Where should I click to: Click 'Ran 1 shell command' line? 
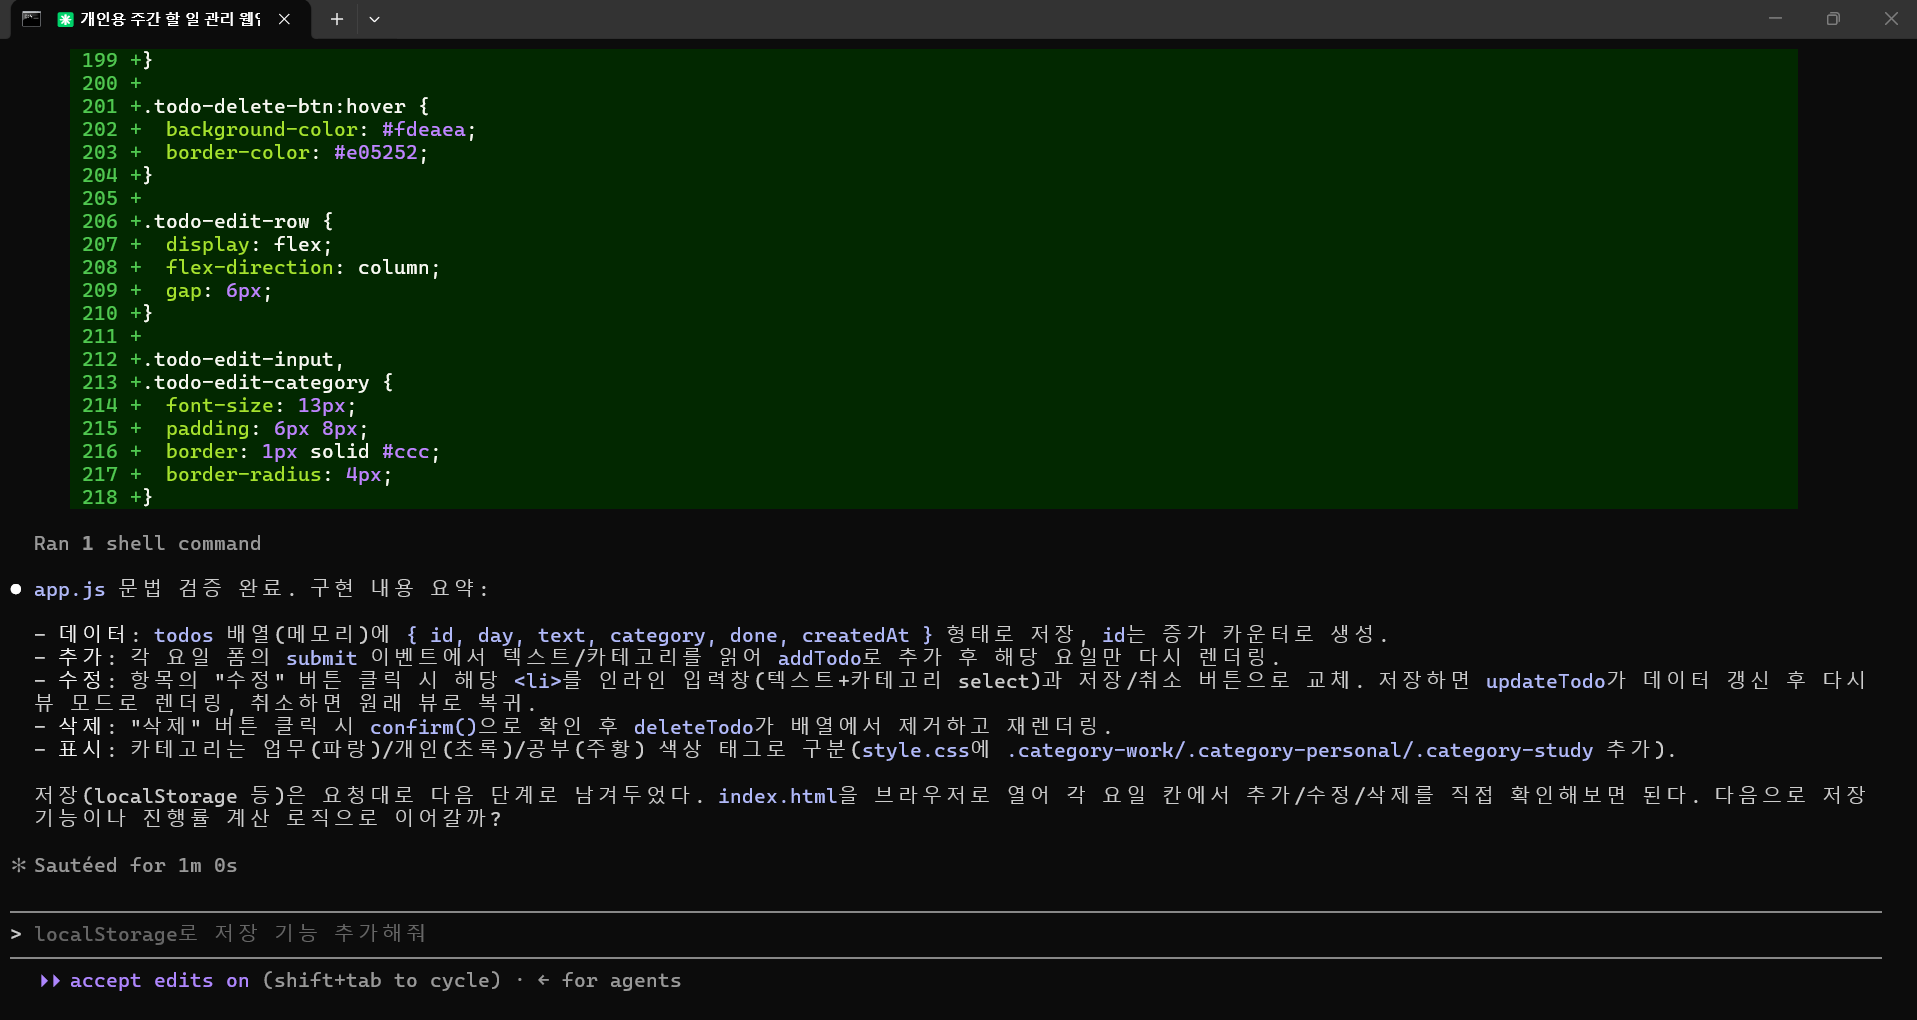coord(147,544)
